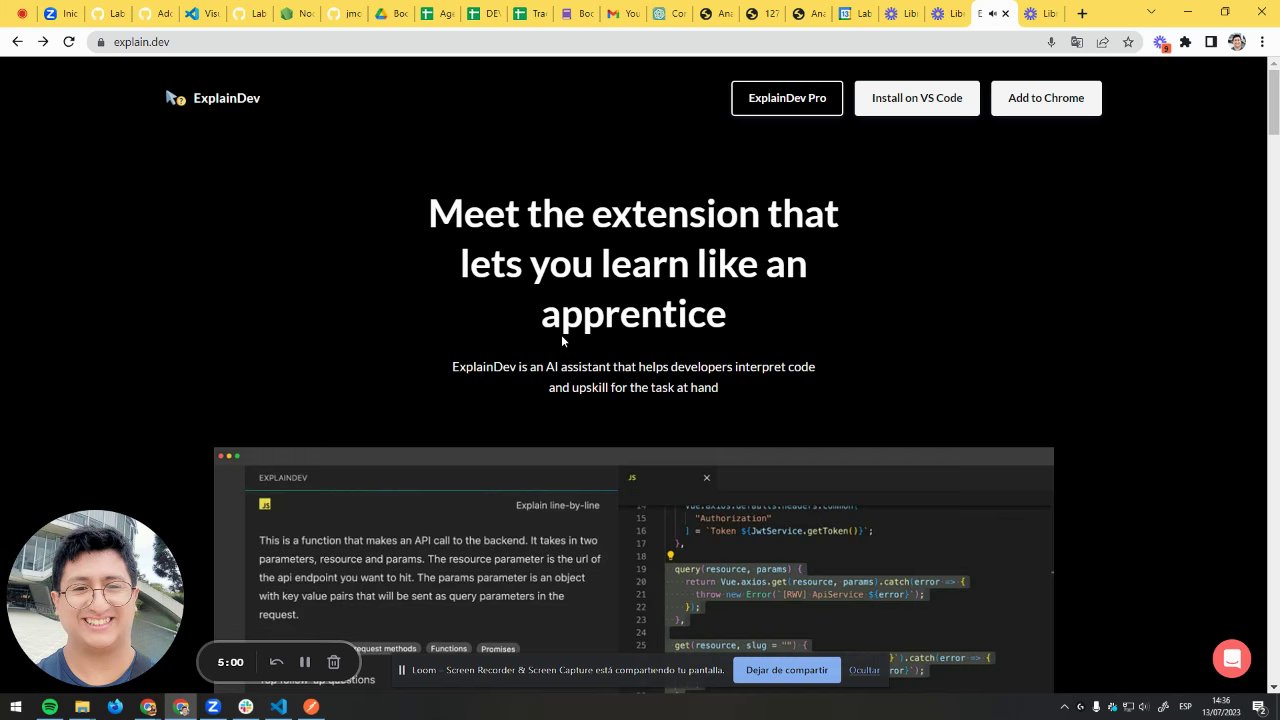The width and height of the screenshot is (1280, 720).
Task: Open Chrome's three-dot menu
Action: tap(1263, 42)
